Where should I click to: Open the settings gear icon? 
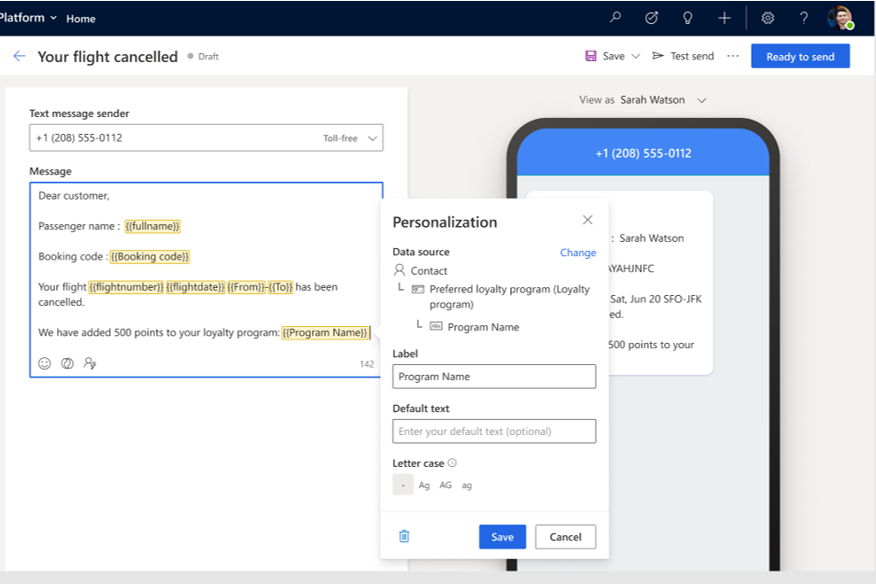[768, 18]
